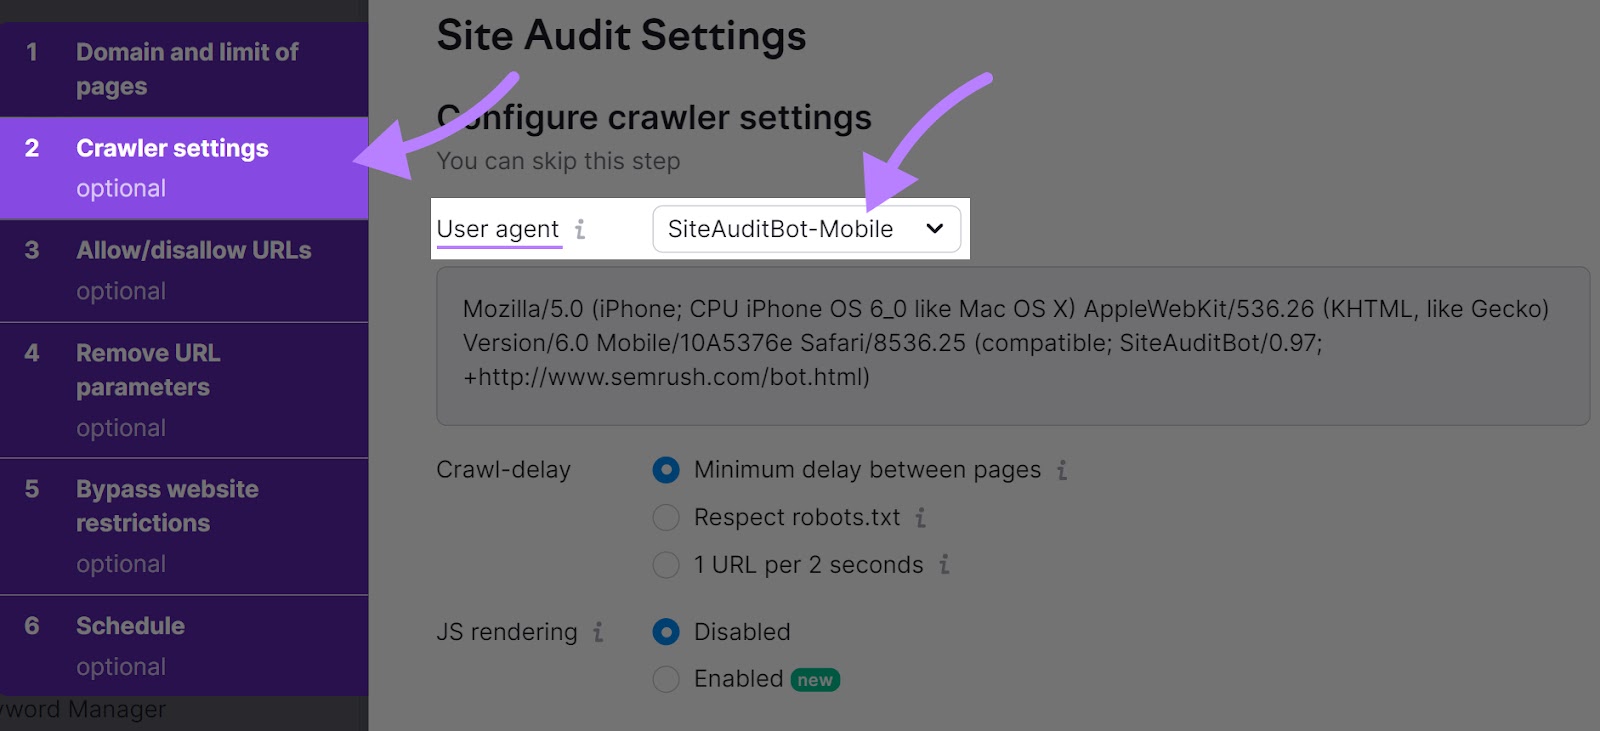The width and height of the screenshot is (1600, 731).
Task: Go to step 1 Domain and limit of pages
Action: tap(184, 68)
